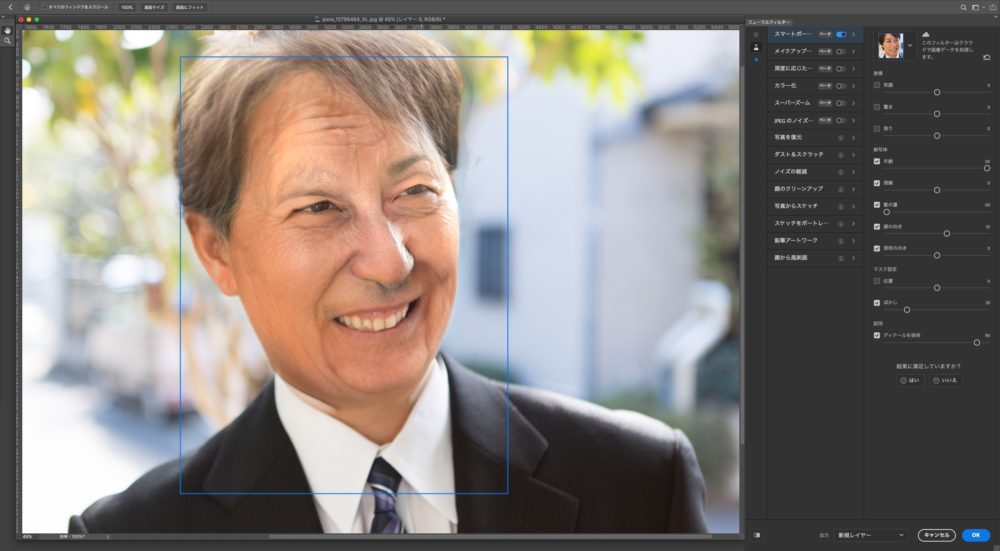Uncheck the 年齢 checkbox

click(877, 161)
